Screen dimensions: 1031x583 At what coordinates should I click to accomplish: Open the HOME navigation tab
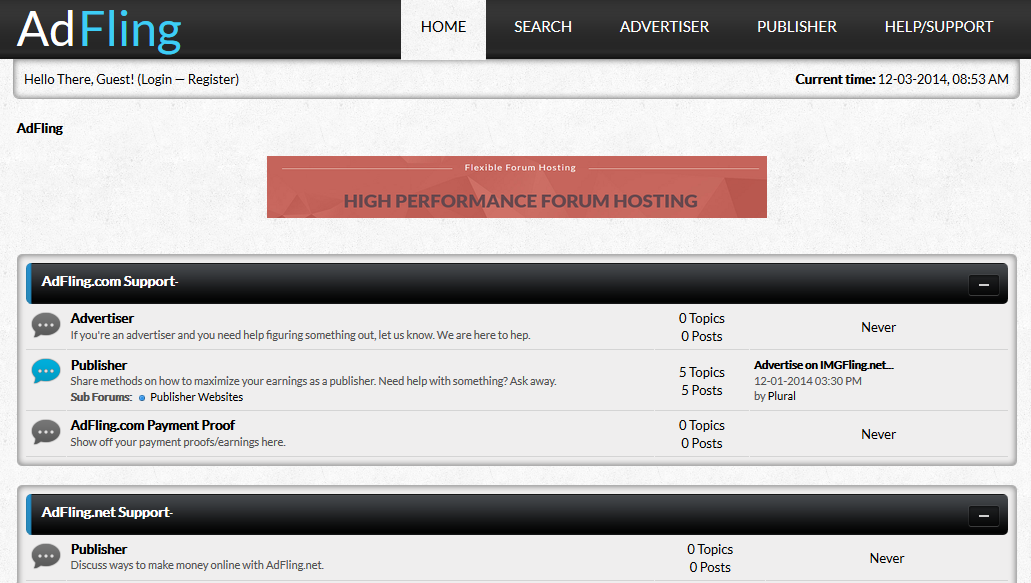click(x=443, y=28)
